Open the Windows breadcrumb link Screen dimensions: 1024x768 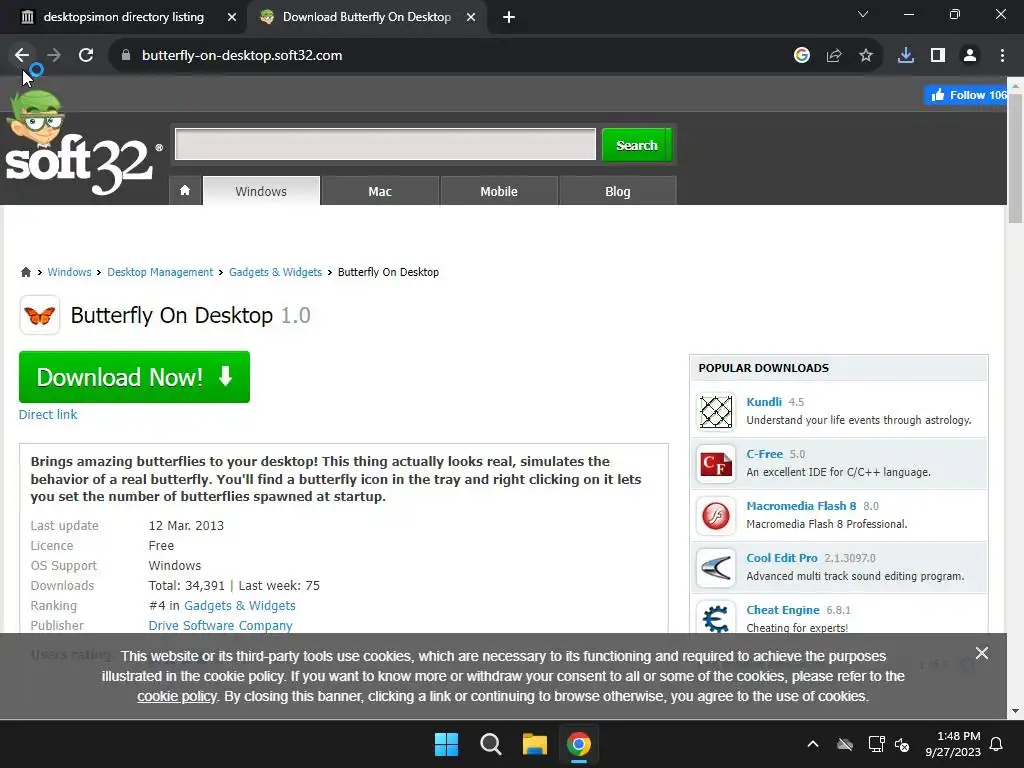[x=69, y=272]
